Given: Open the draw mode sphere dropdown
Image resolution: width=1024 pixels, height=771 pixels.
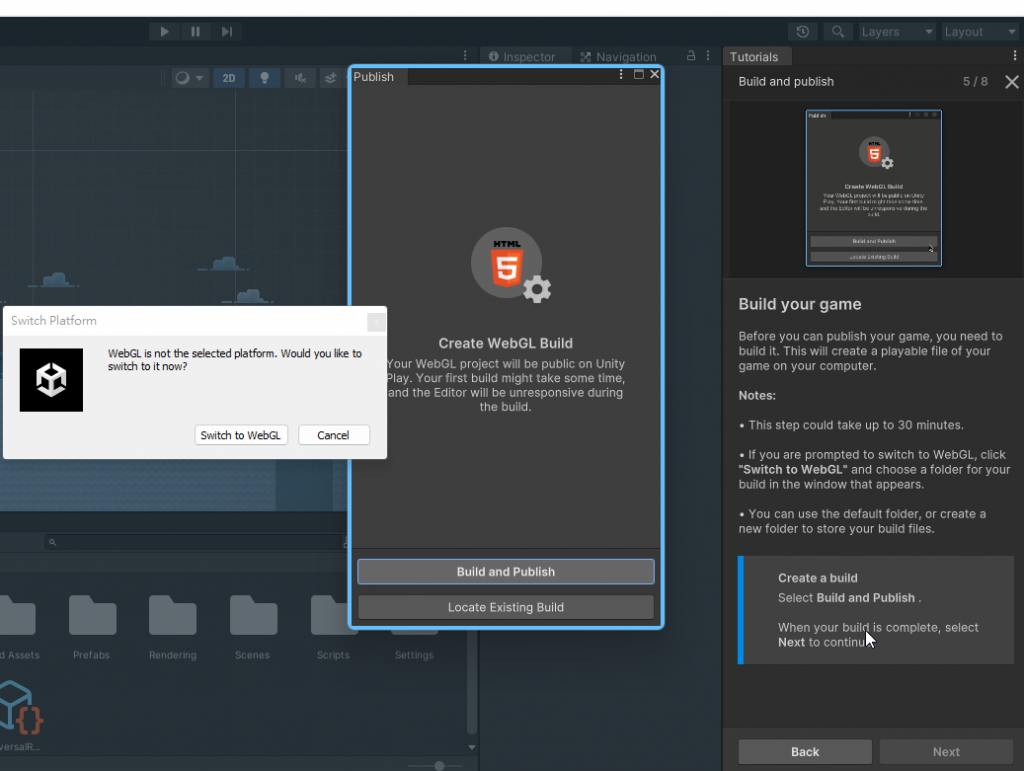Looking at the screenshot, I should tap(189, 78).
